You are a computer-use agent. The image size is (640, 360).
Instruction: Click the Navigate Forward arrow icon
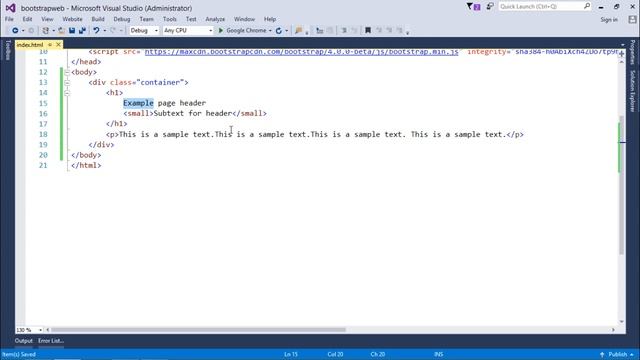click(31, 31)
